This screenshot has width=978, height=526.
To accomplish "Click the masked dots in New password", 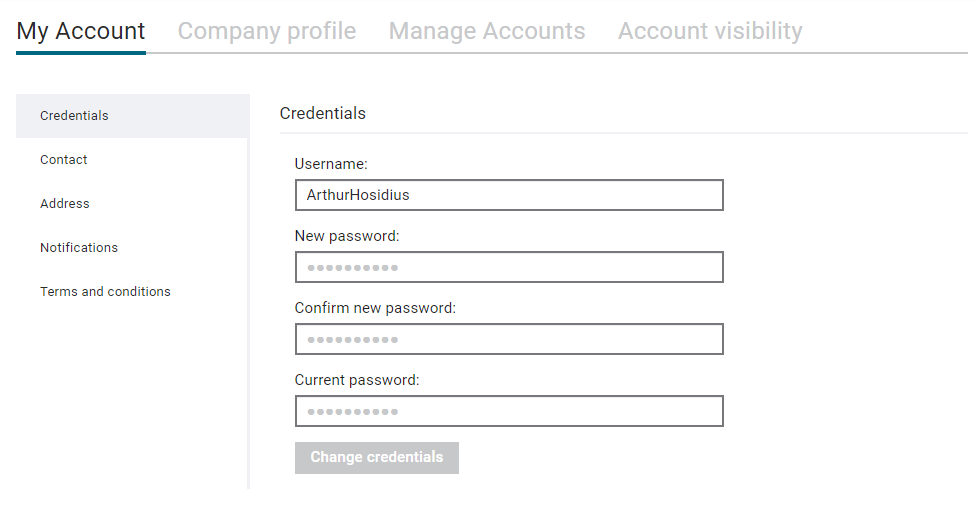I will (x=352, y=268).
